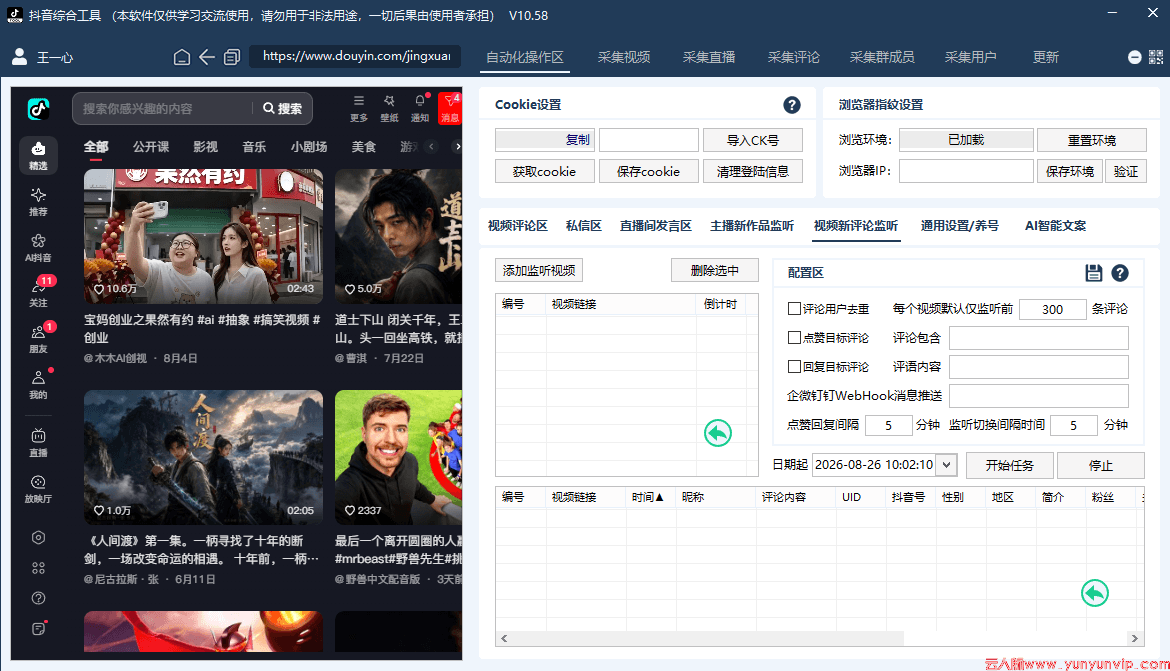Image resolution: width=1170 pixels, height=671 pixels.
Task: Open 放映厅 in the Douyin sidebar
Action: 38,489
